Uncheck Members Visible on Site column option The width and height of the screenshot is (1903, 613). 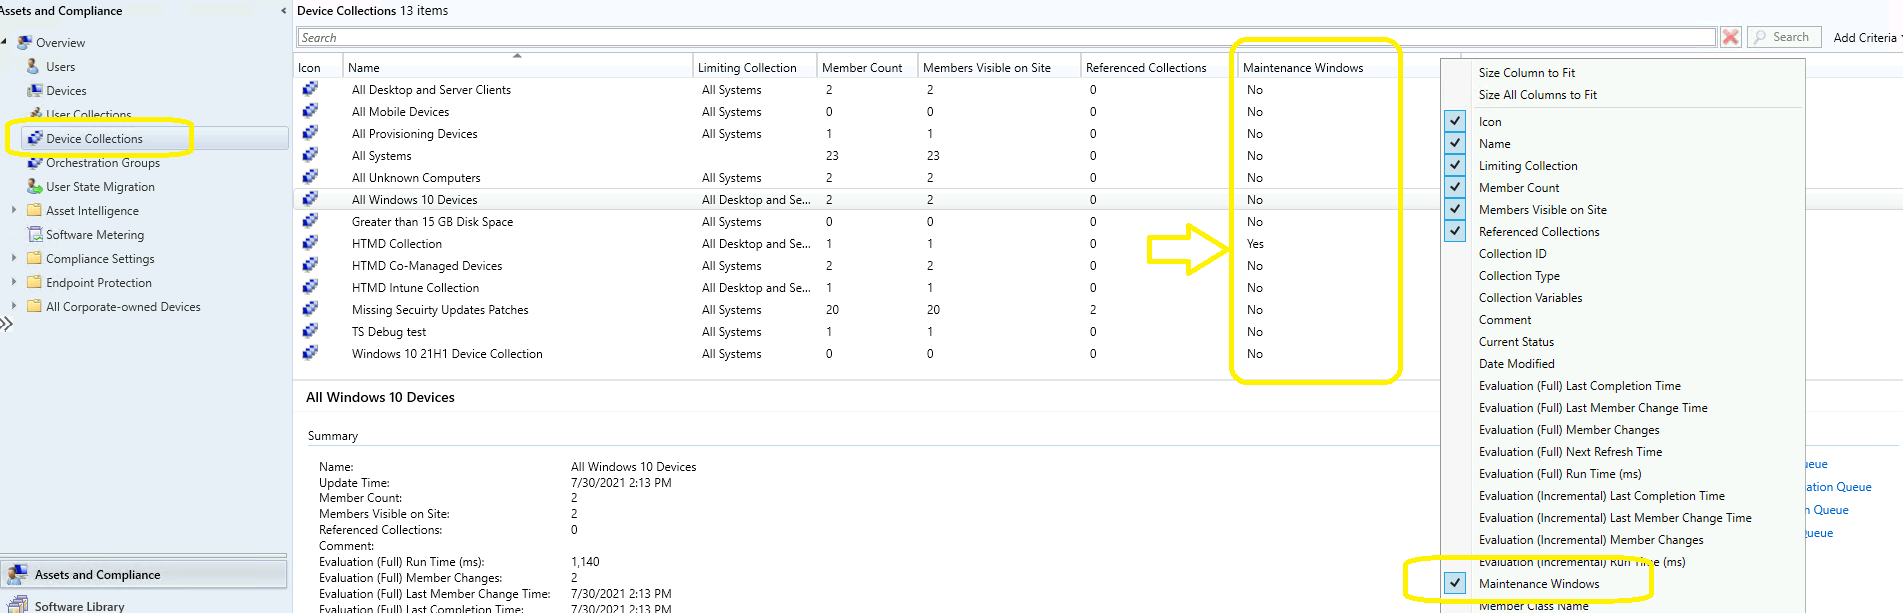(x=1455, y=209)
